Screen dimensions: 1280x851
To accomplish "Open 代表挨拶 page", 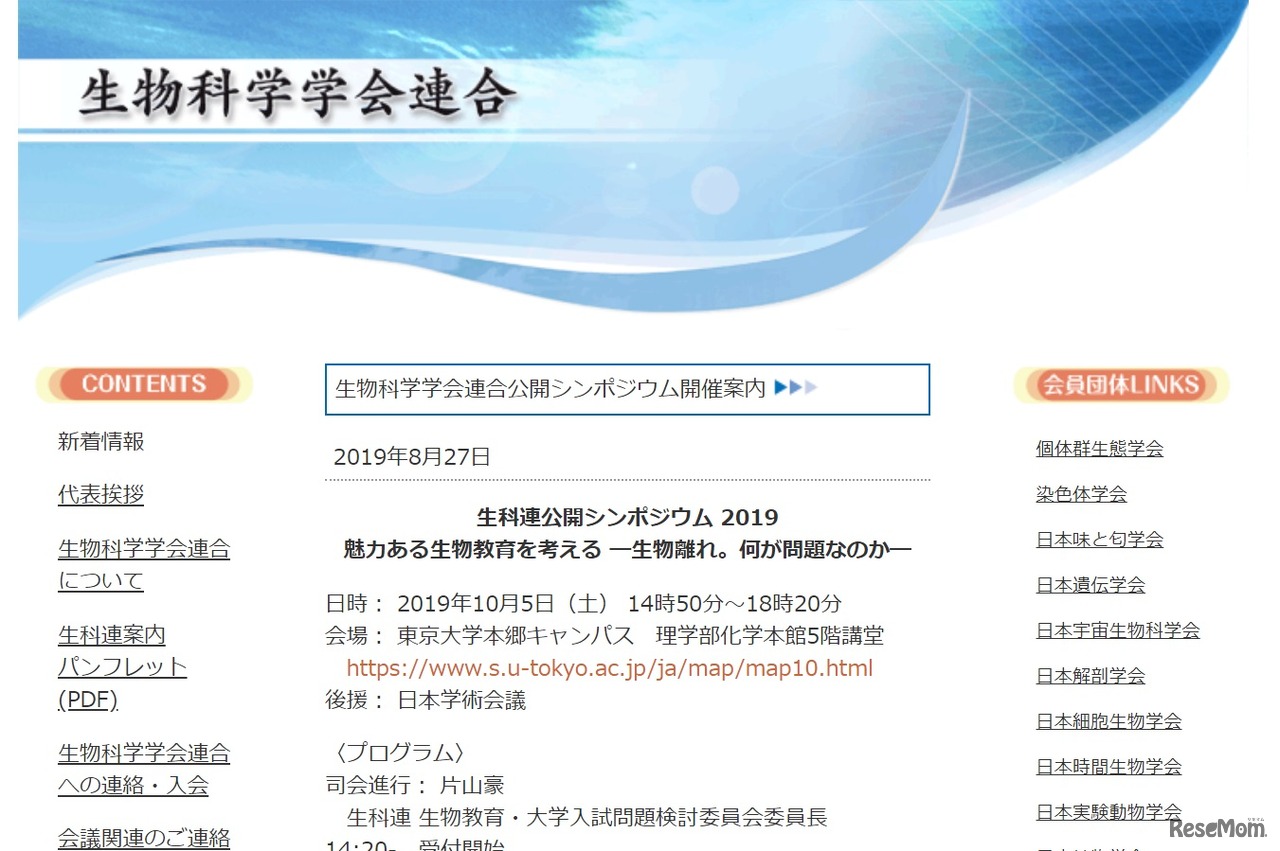I will 101,494.
